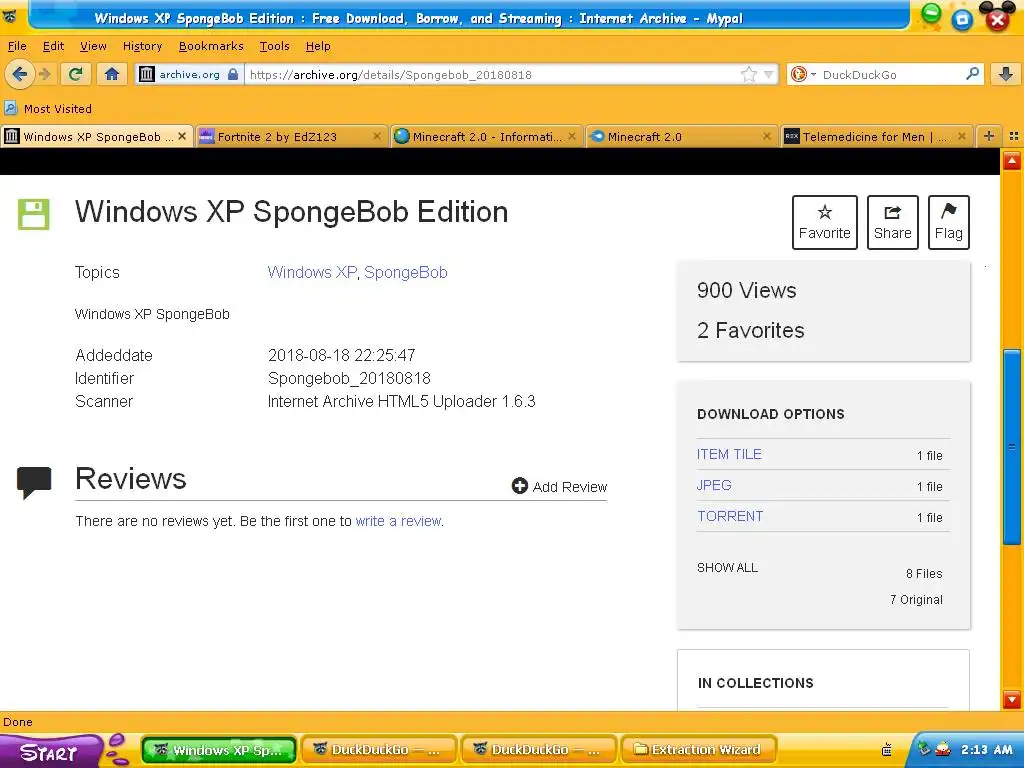
Task: Open the URL history dropdown arrow
Action: (x=769, y=74)
